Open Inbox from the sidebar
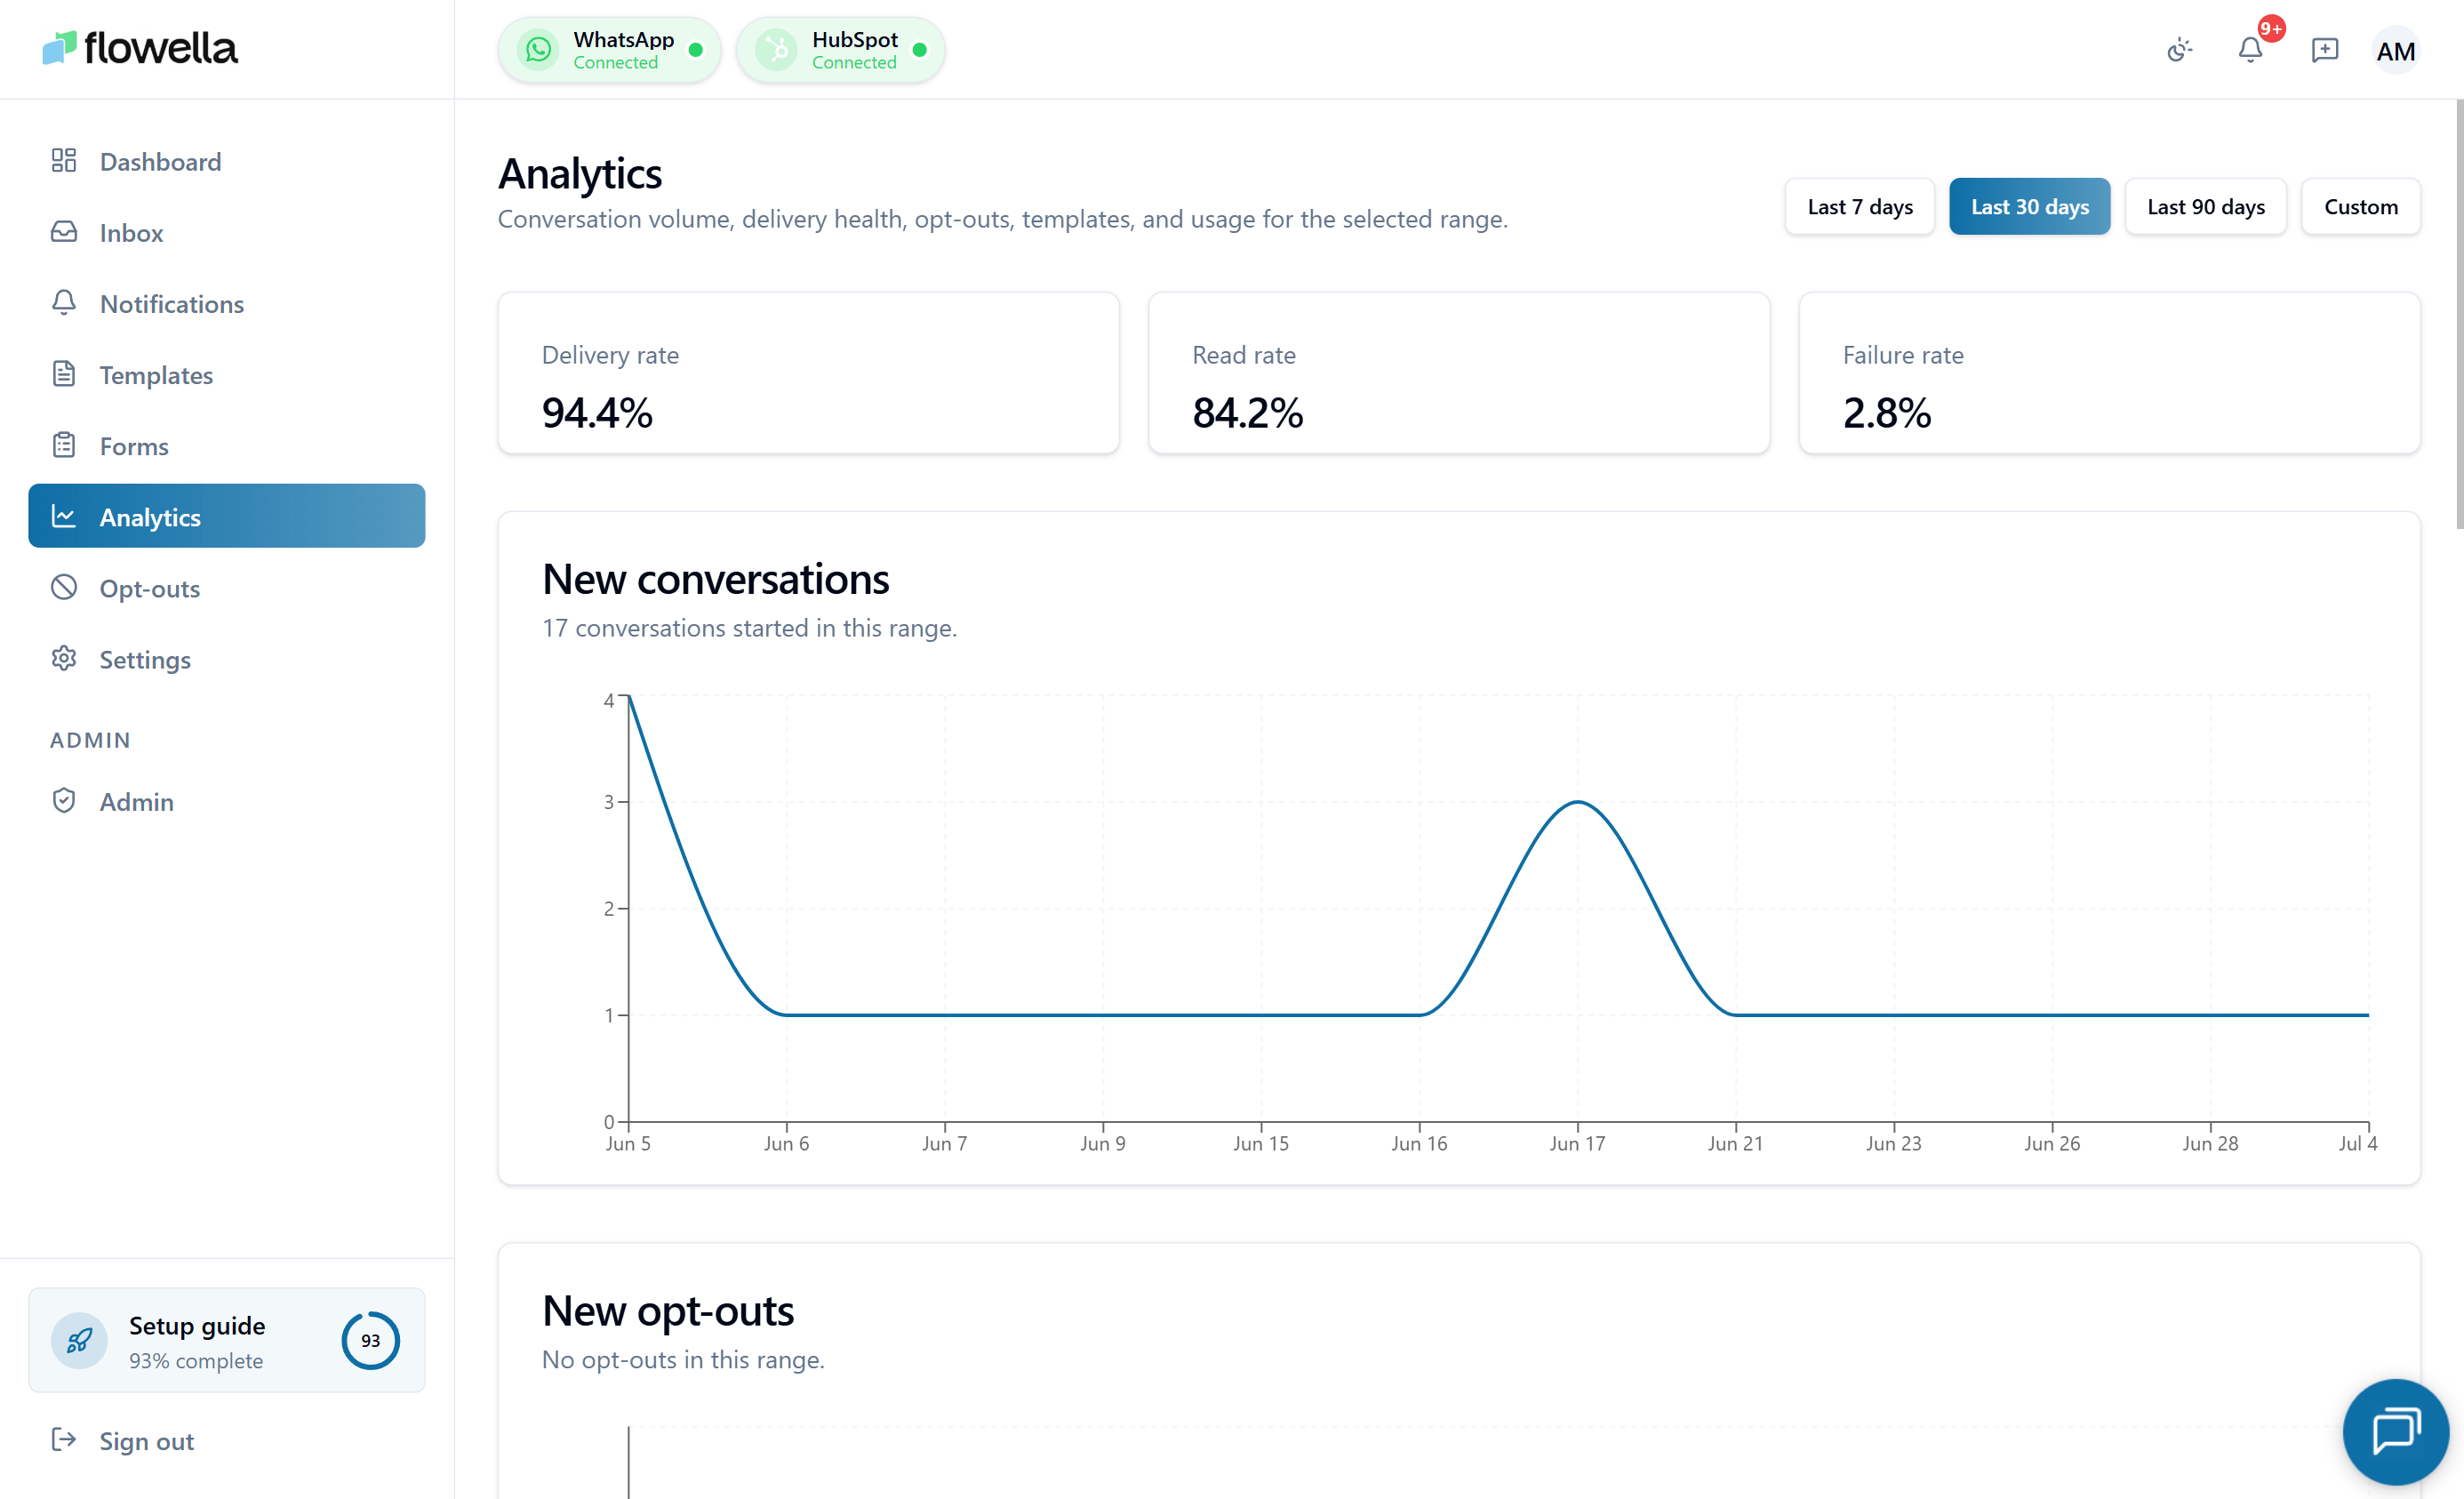2464x1499 pixels. click(226, 232)
